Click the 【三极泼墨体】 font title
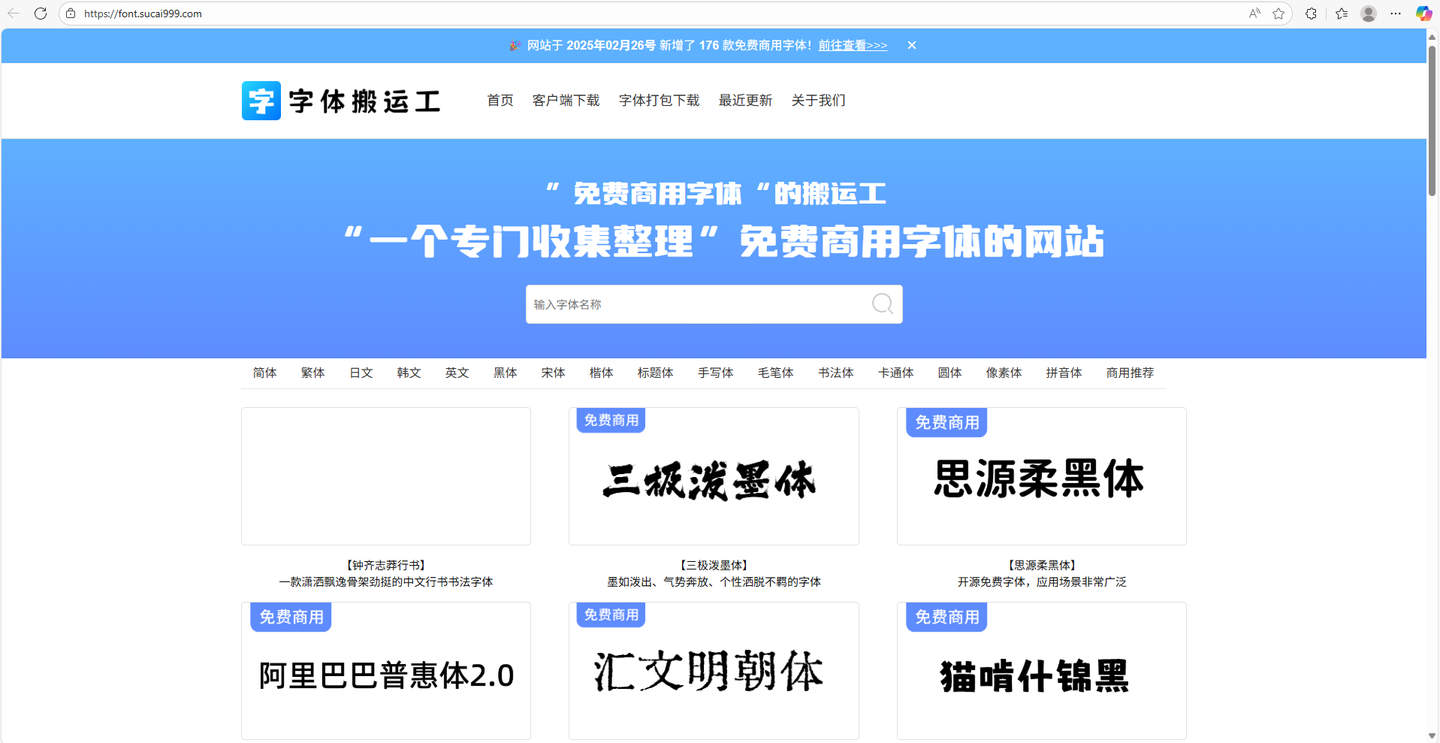Screen dimensions: 1440x743 (713, 565)
